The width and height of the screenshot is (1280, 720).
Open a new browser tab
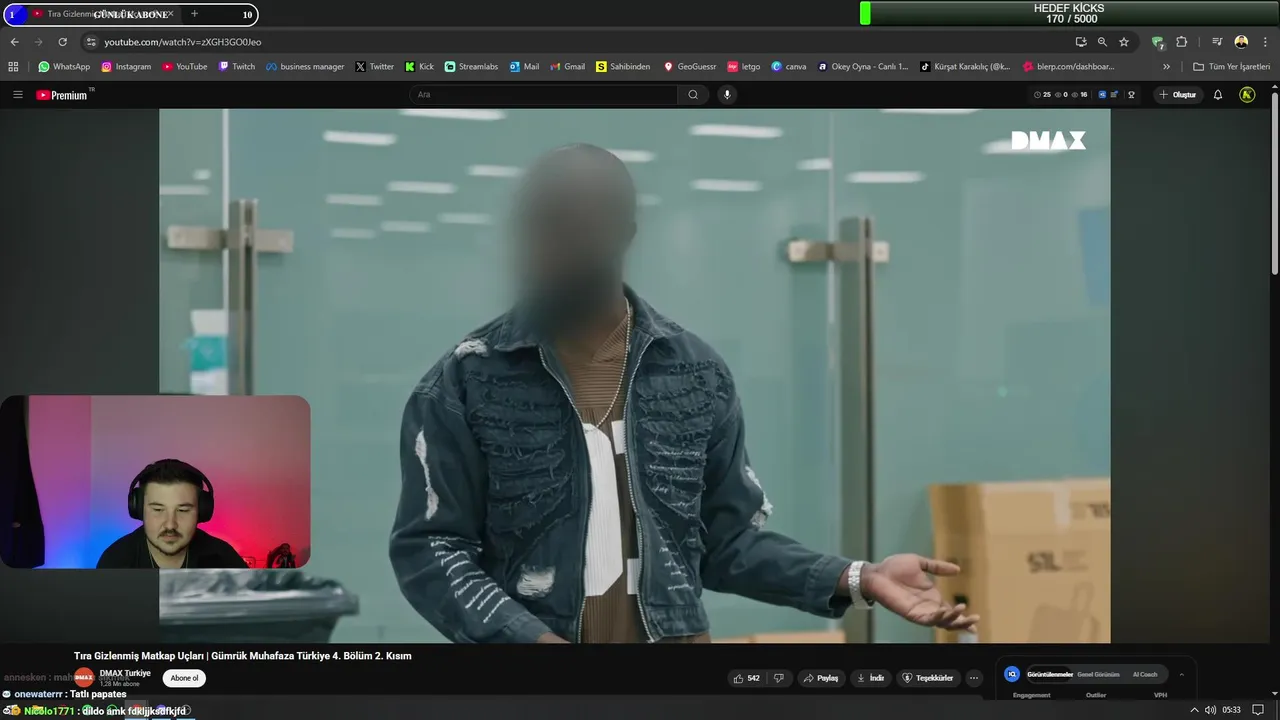[194, 14]
